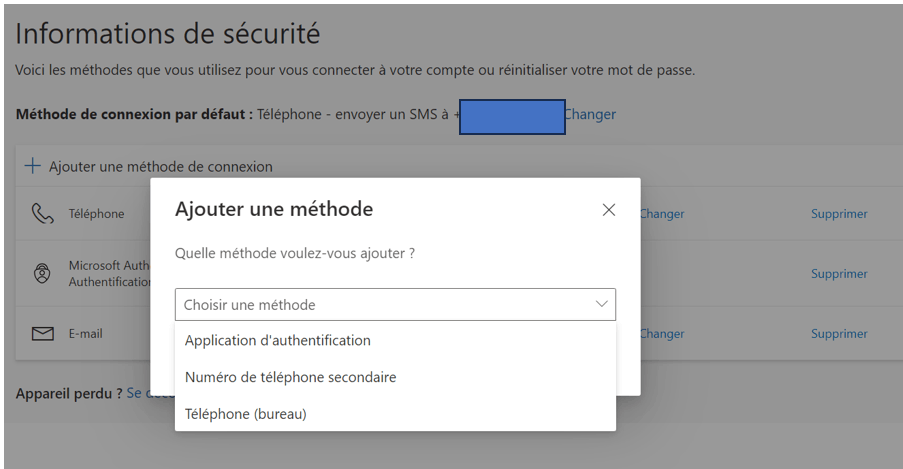This screenshot has height=469, width=903.
Task: Click the Microsoft Authenticator lock icon
Action: [42, 273]
